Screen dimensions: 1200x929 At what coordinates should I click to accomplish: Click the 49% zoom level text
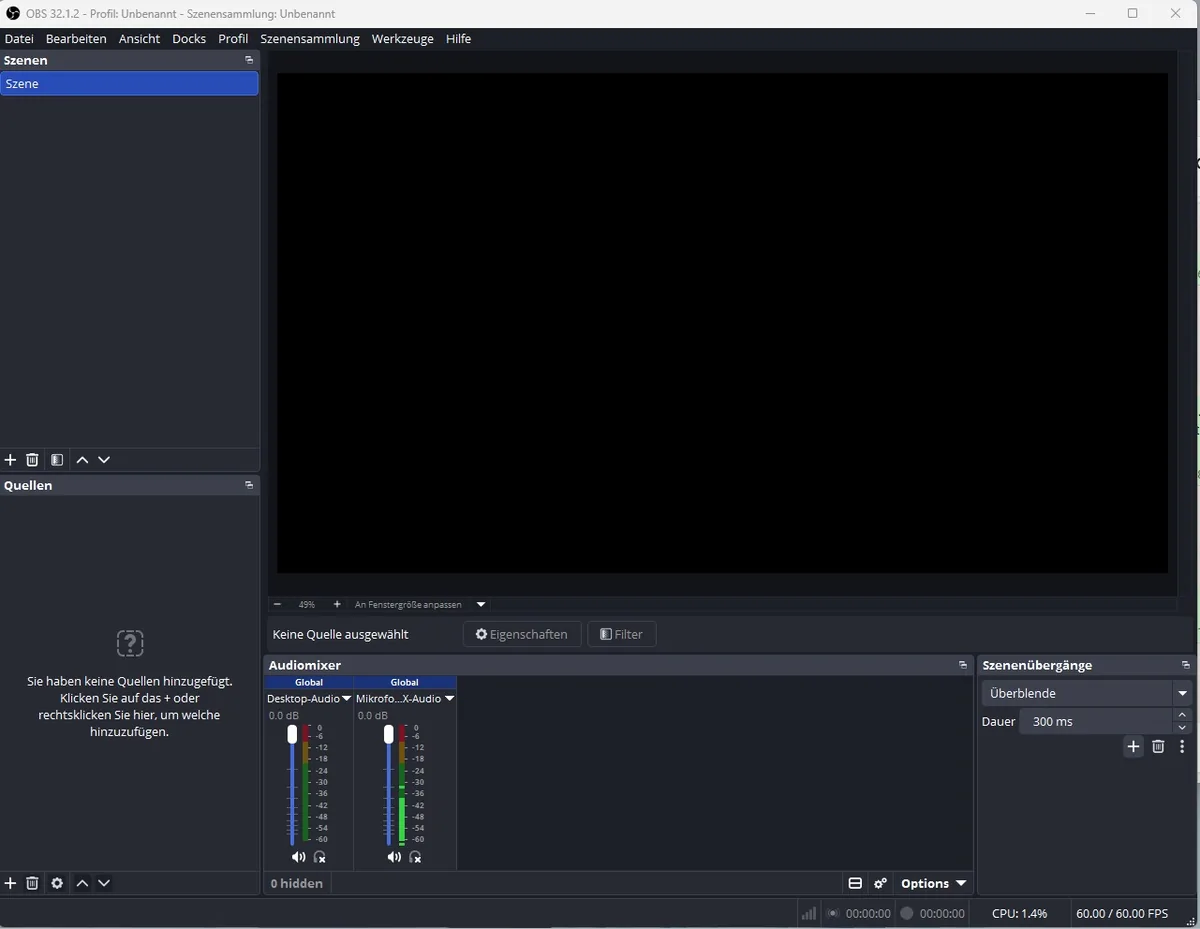307,604
